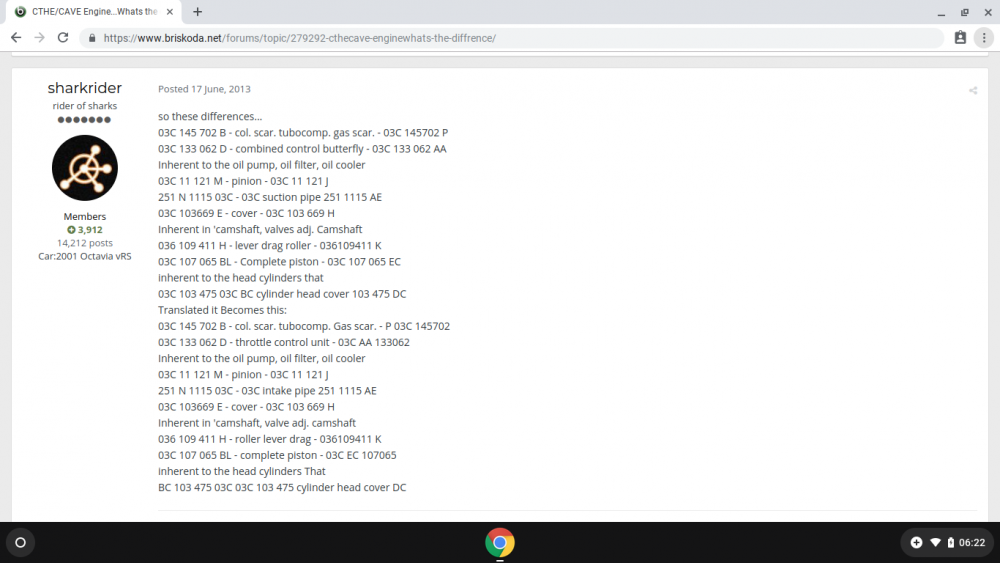Open the Chrome three-dot menu

point(984,38)
